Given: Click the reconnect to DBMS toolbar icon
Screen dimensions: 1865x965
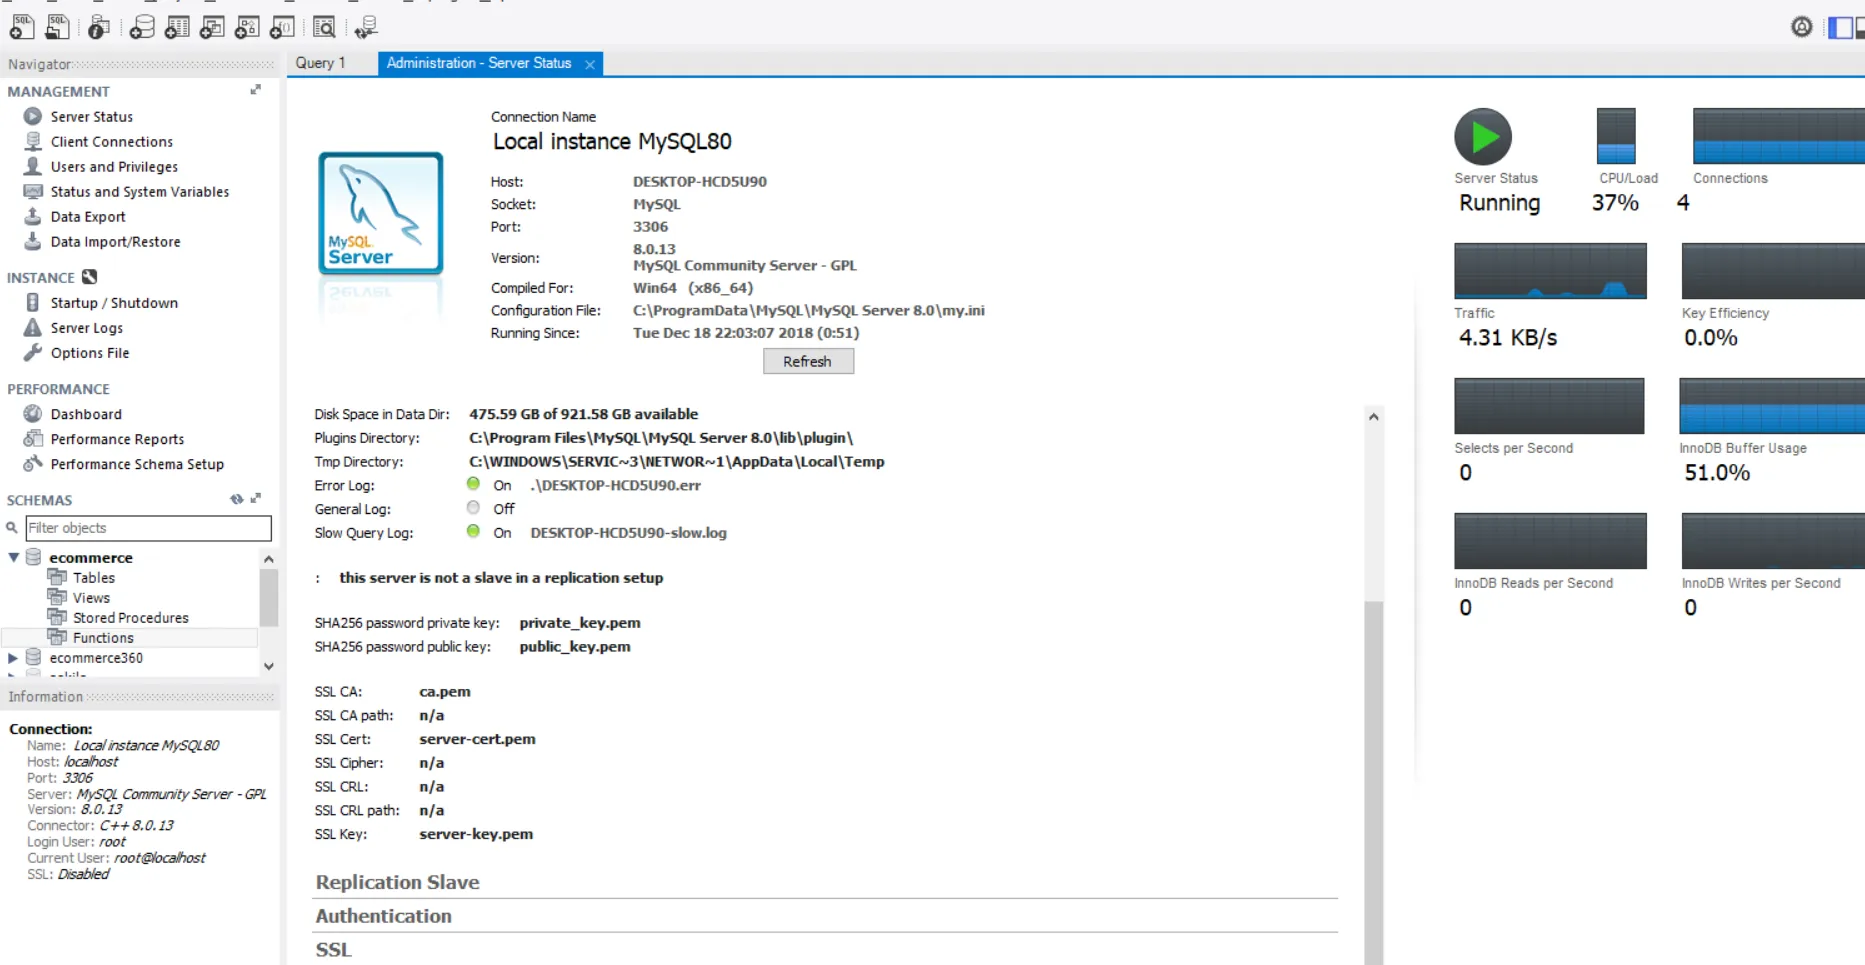Looking at the screenshot, I should (366, 27).
